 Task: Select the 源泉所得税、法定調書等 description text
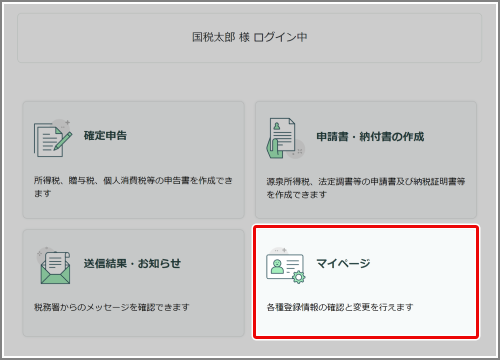tap(366, 188)
